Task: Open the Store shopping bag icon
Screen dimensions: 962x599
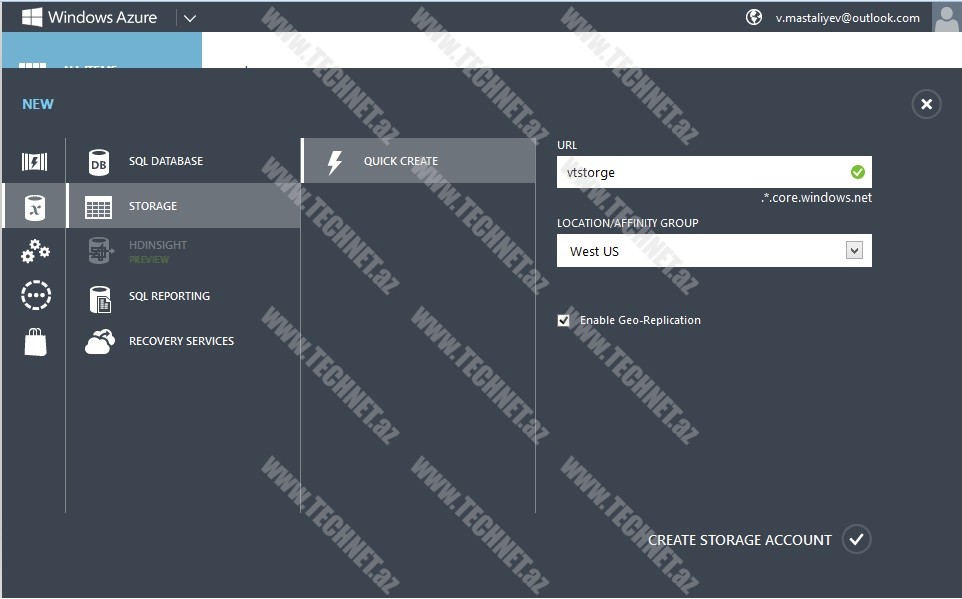Action: coord(34,342)
